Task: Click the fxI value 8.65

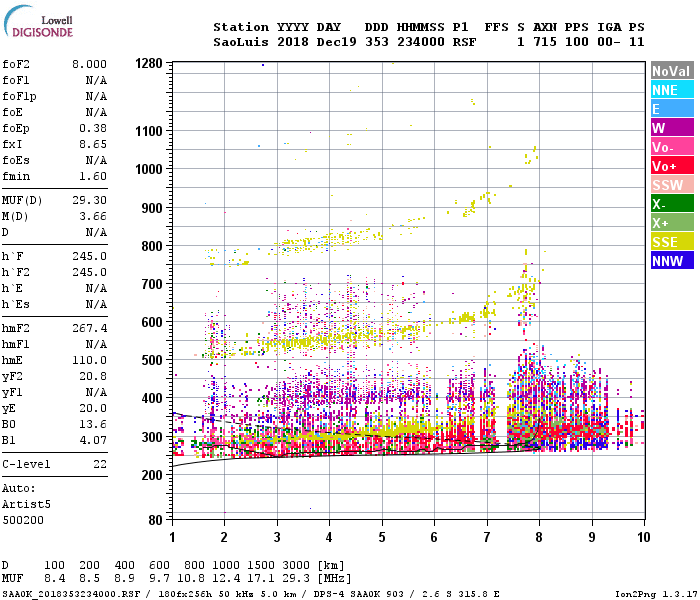Action: (x=93, y=144)
